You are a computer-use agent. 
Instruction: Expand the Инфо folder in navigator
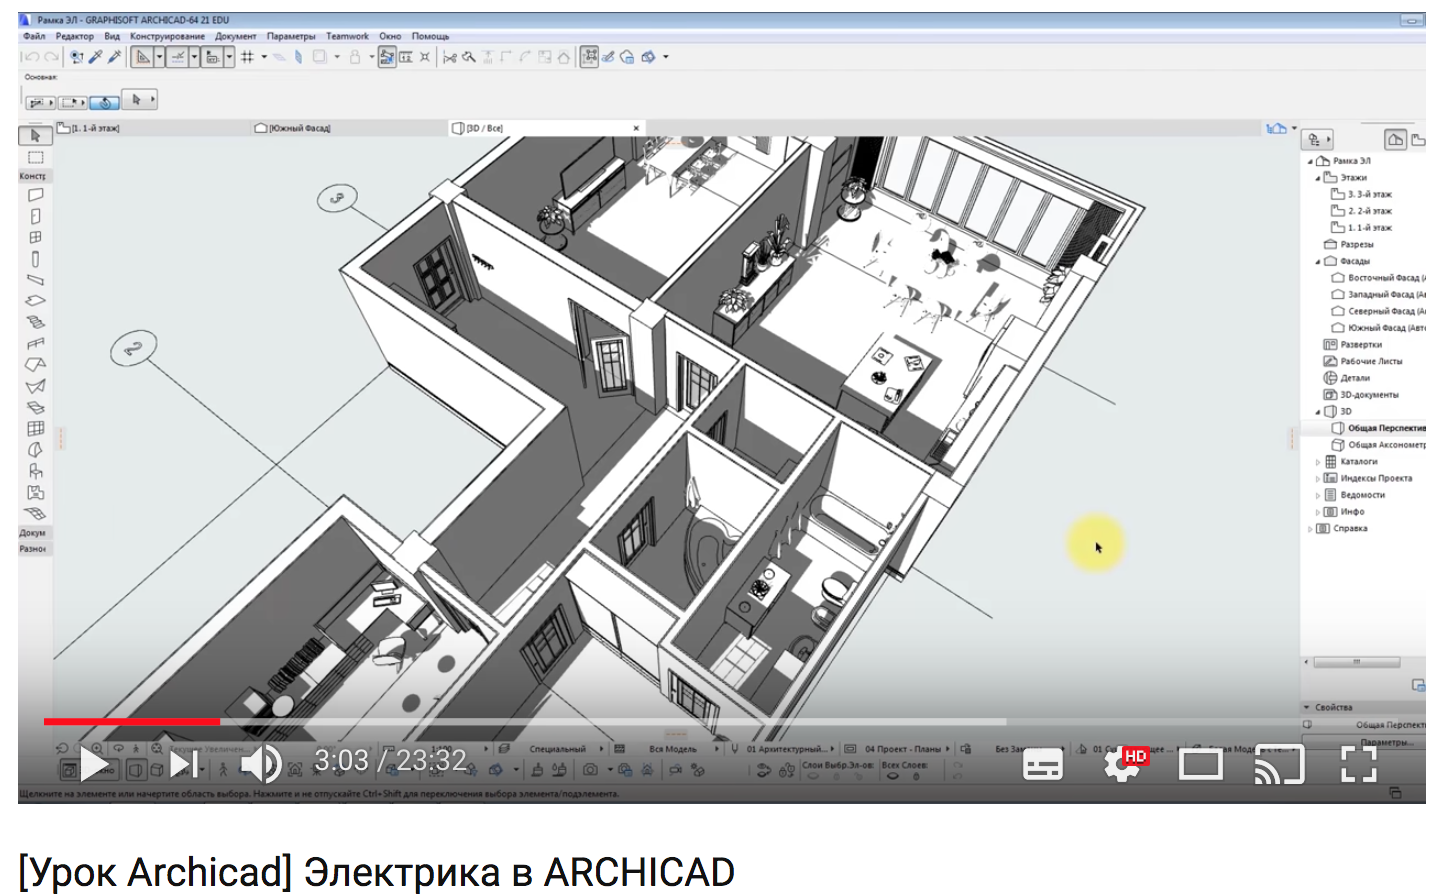pos(1318,512)
